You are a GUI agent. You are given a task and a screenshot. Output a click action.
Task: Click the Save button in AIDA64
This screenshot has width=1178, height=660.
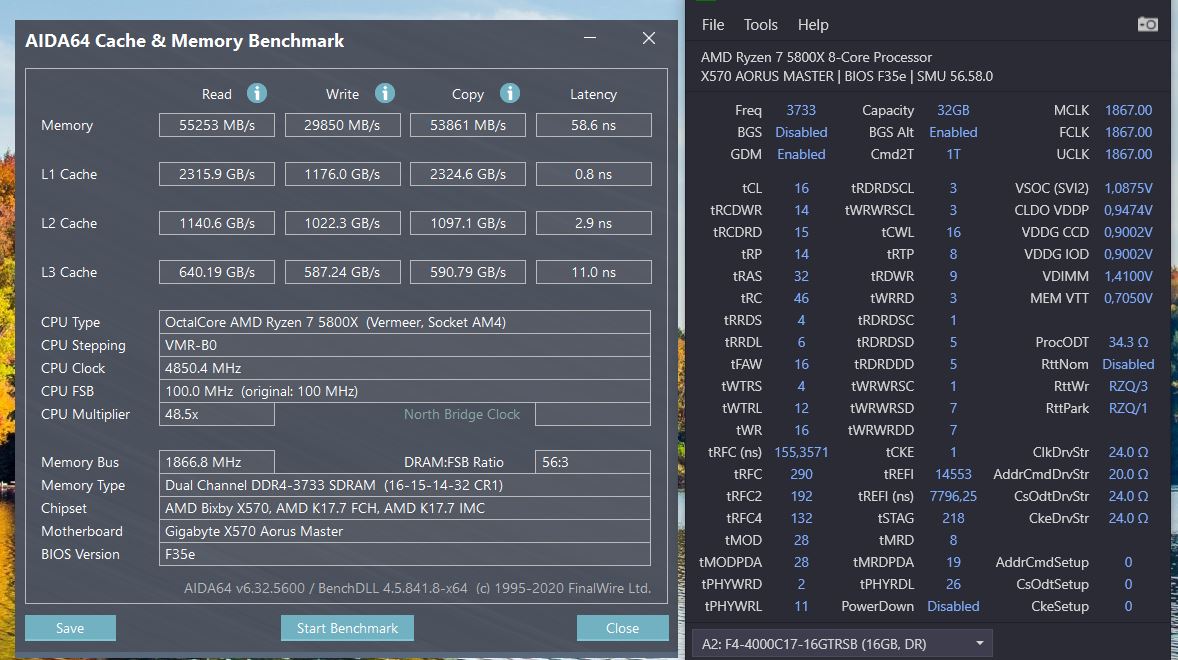[x=70, y=628]
